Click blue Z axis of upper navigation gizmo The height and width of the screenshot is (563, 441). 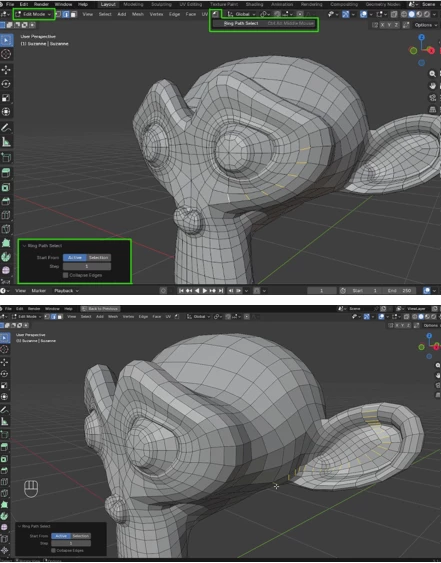pyautogui.click(x=422, y=37)
